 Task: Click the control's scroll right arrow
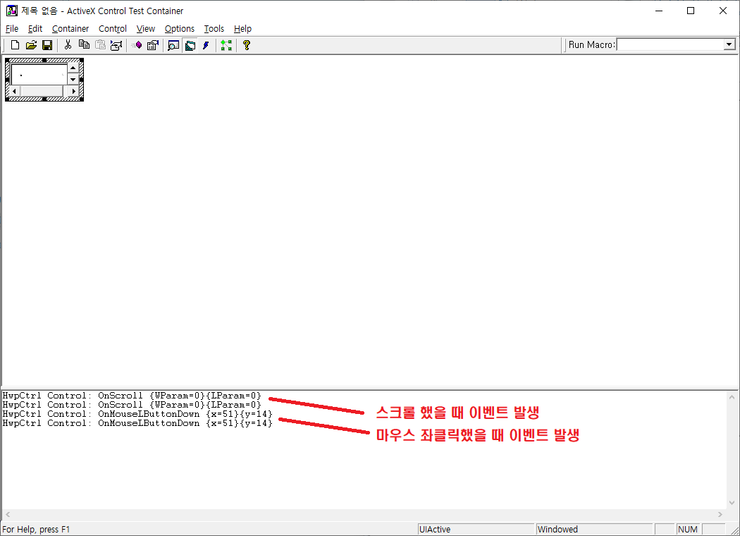click(72, 91)
